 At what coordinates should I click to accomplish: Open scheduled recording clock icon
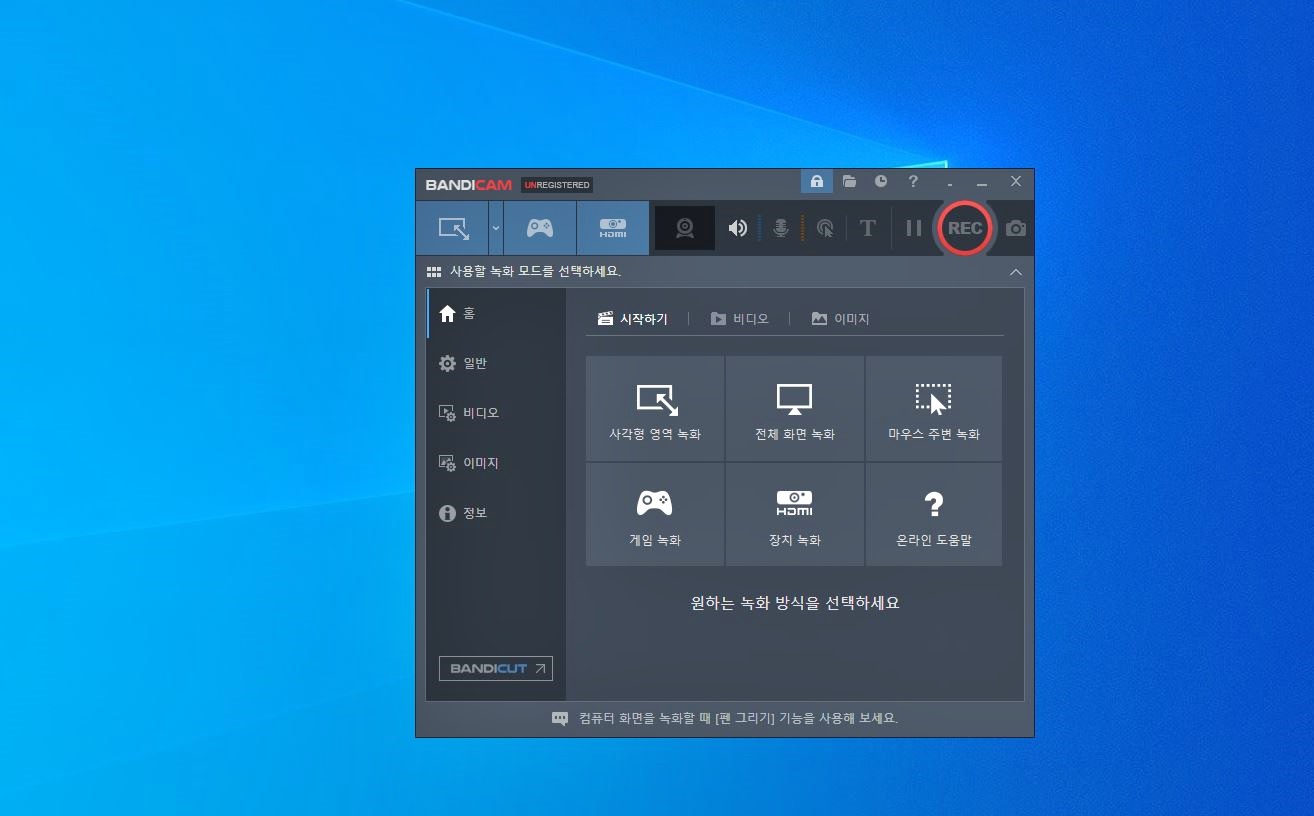tap(881, 181)
